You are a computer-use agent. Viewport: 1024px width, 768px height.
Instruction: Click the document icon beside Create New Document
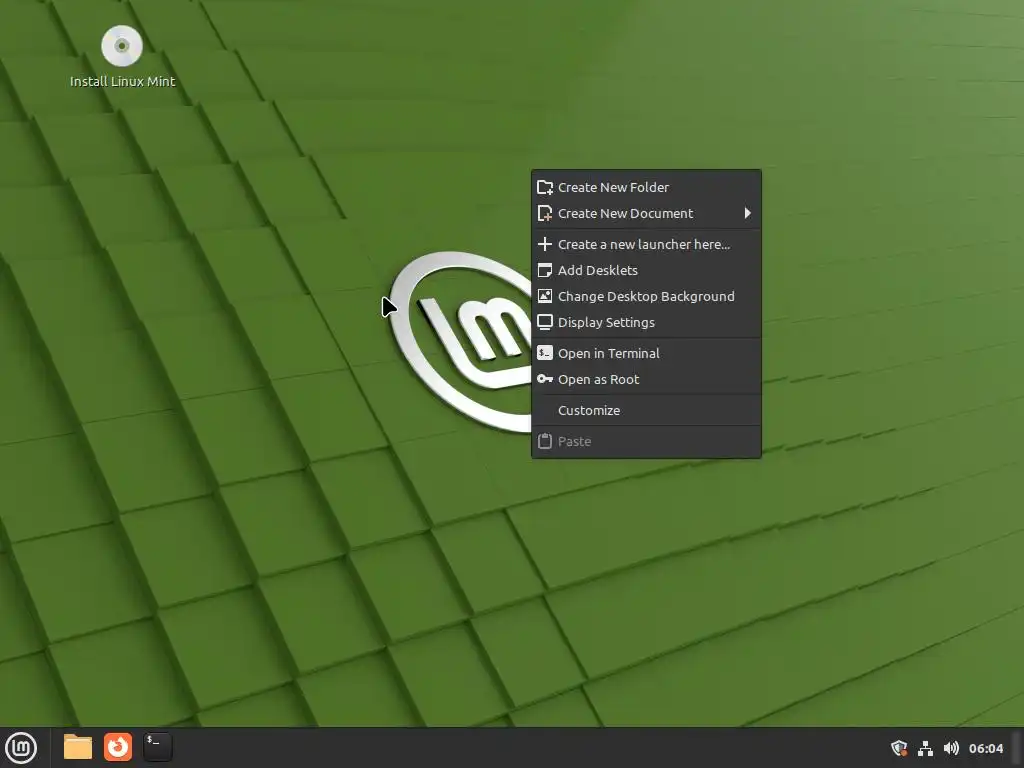(545, 214)
